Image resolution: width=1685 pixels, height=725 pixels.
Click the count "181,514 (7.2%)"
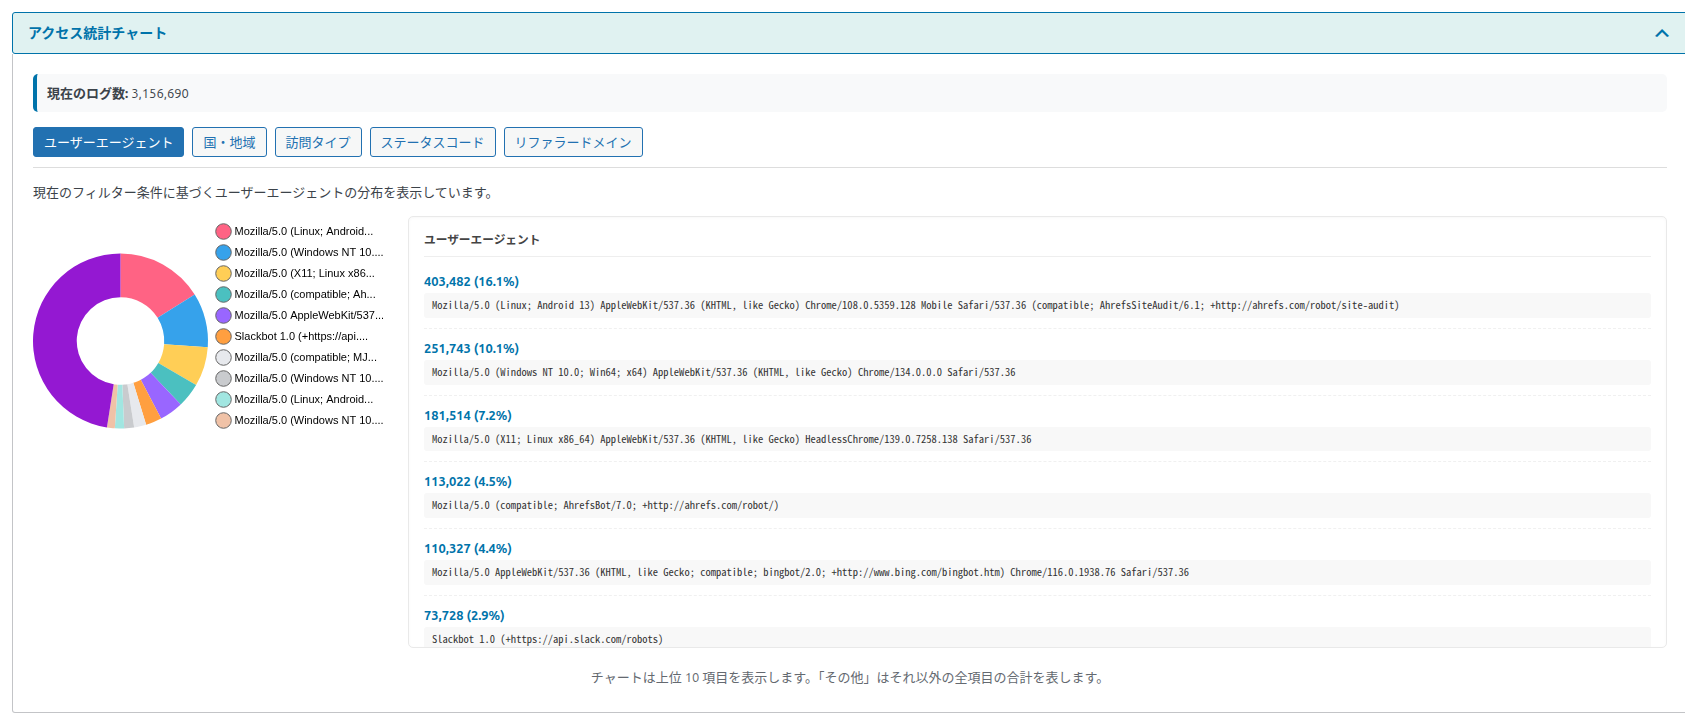pyautogui.click(x=468, y=416)
